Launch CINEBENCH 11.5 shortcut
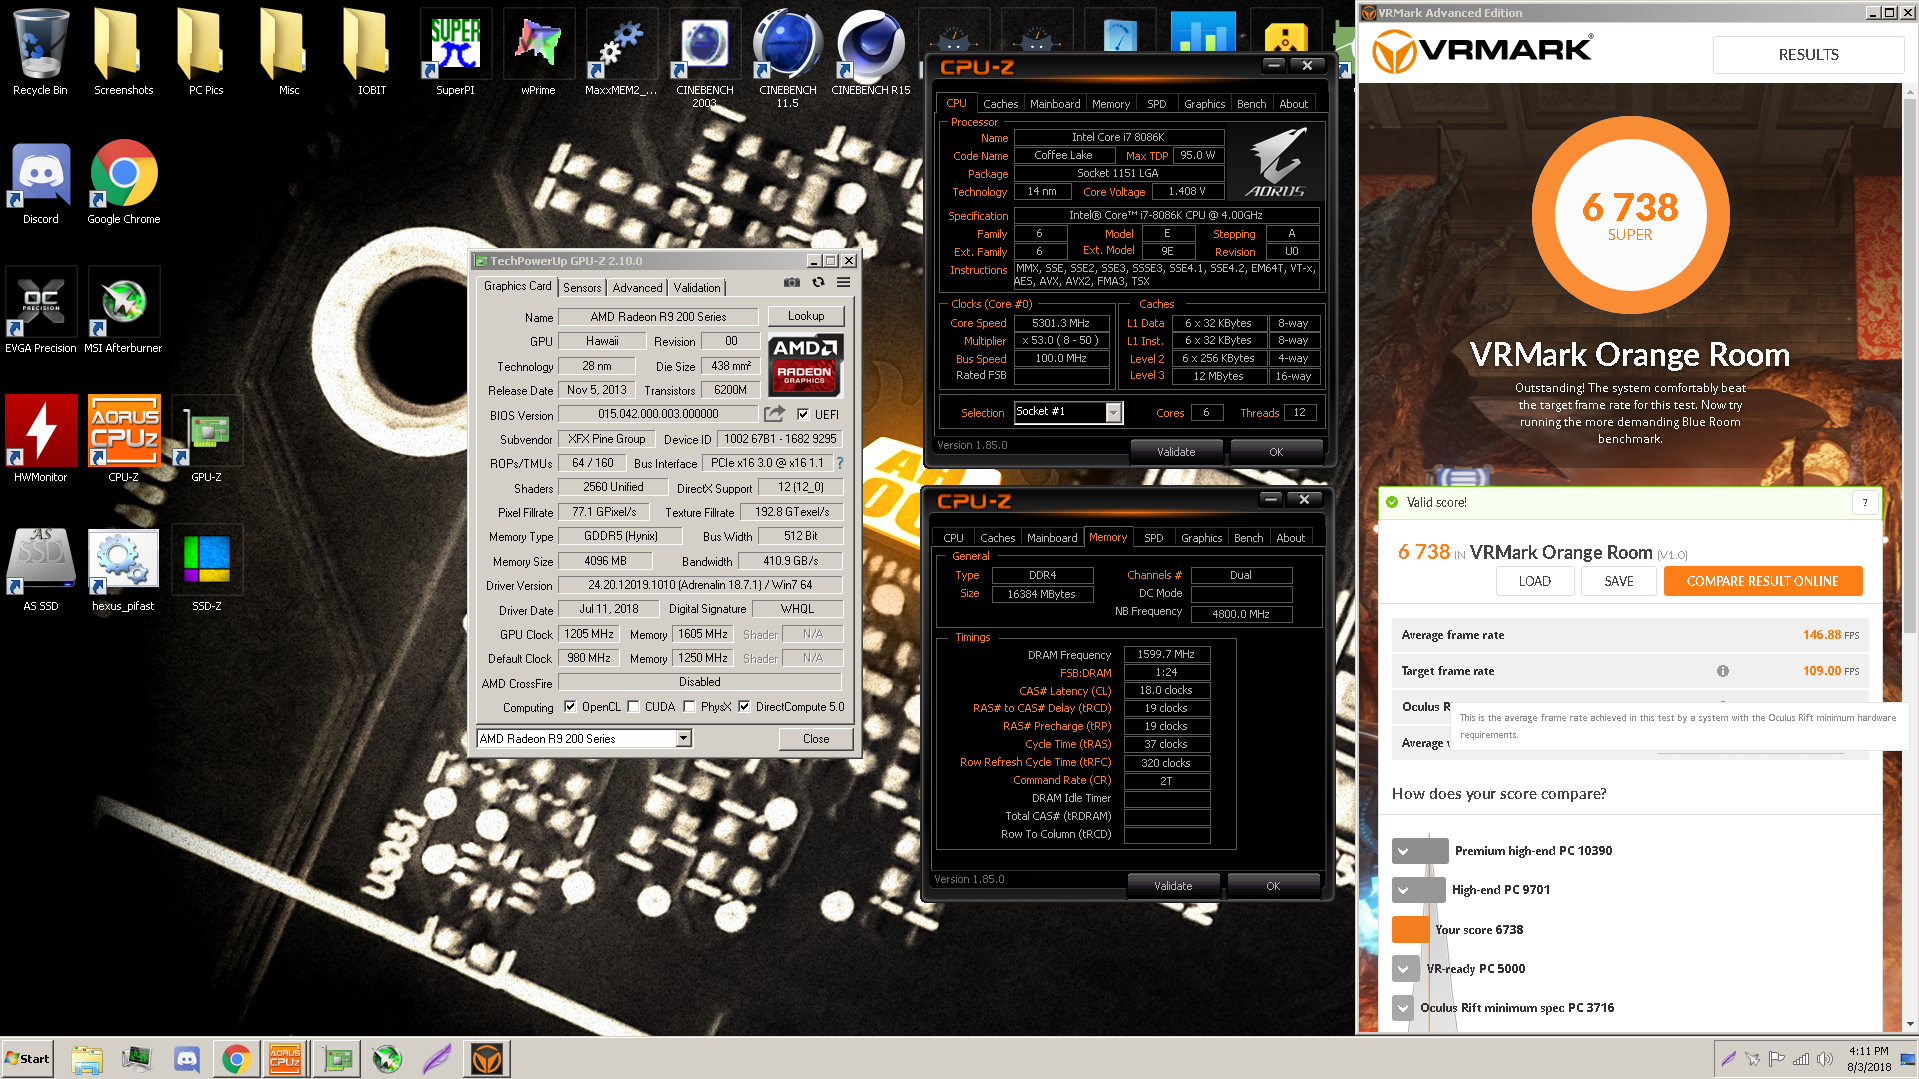Viewport: 1919px width, 1079px height. pos(787,57)
